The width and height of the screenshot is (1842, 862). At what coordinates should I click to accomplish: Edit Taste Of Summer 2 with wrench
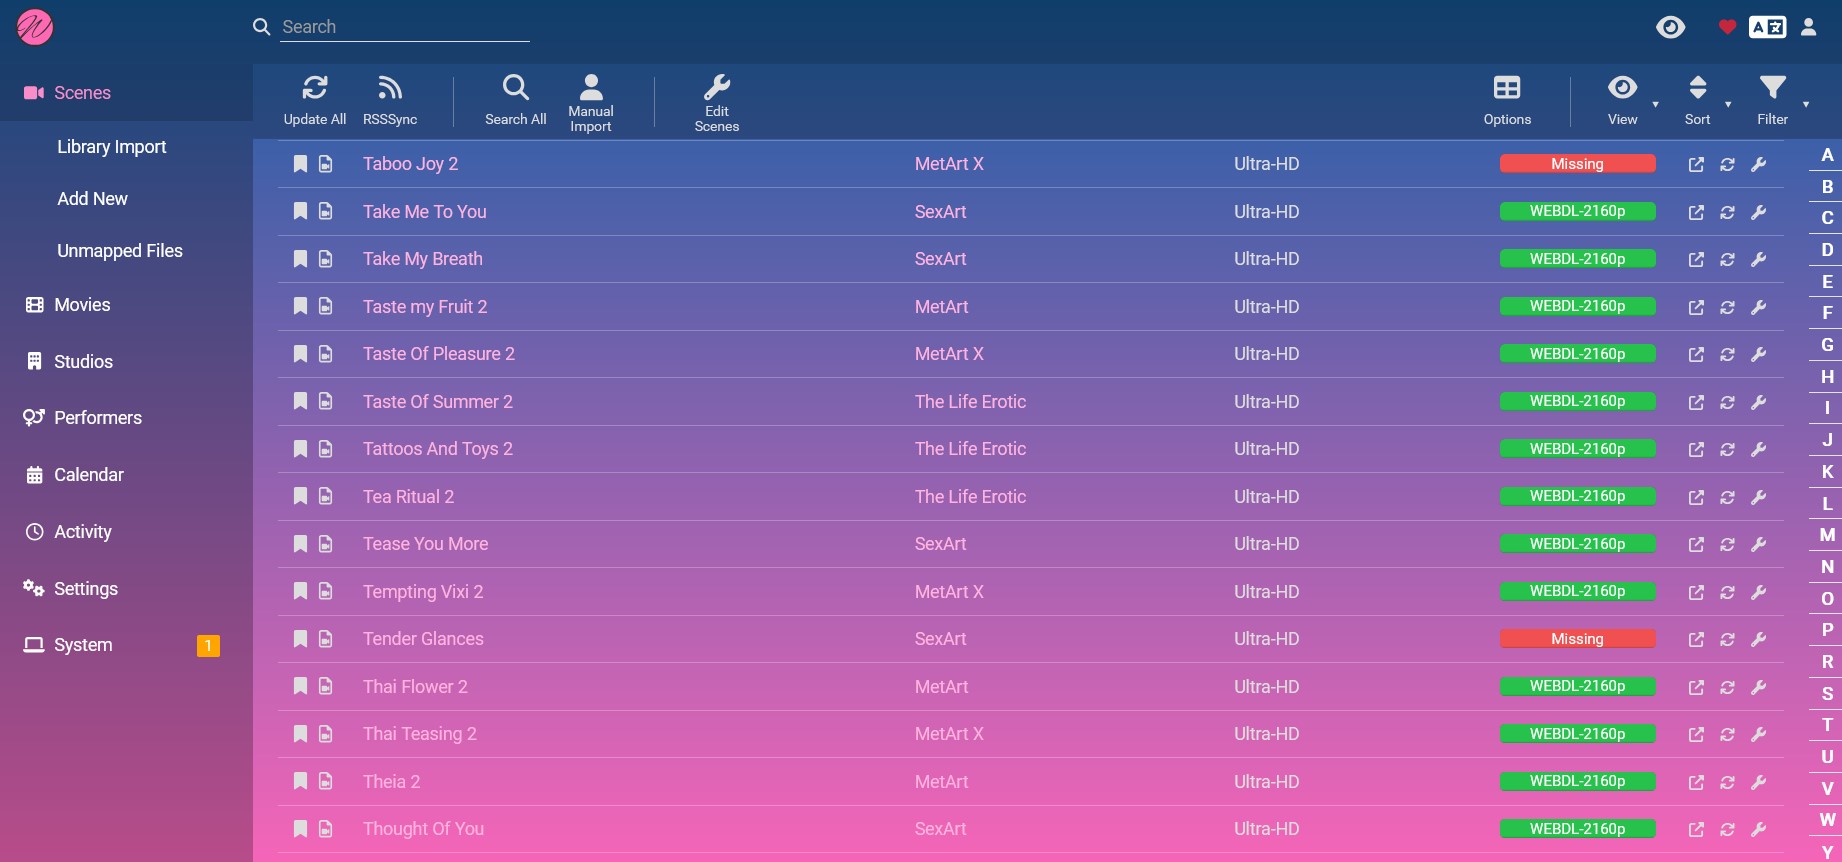1759,402
